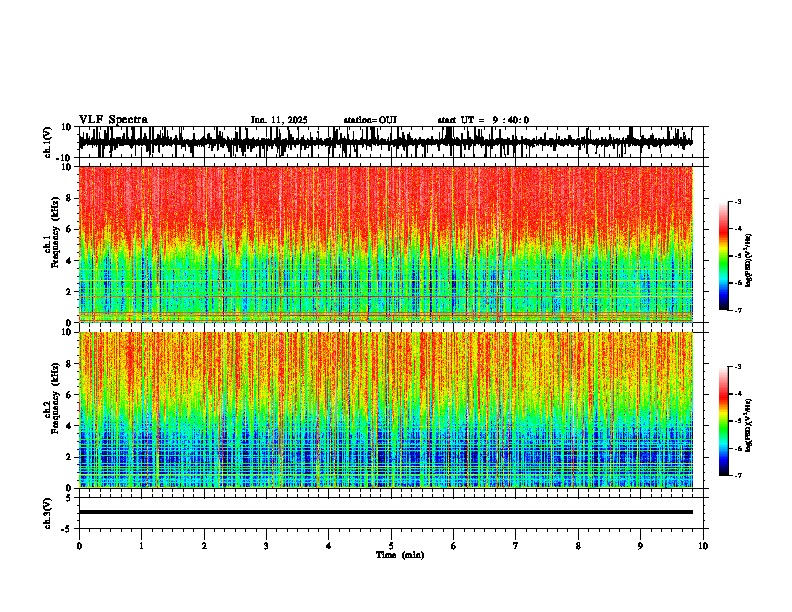
Task: Click the "4" tick on the time axis
Action: click(329, 546)
